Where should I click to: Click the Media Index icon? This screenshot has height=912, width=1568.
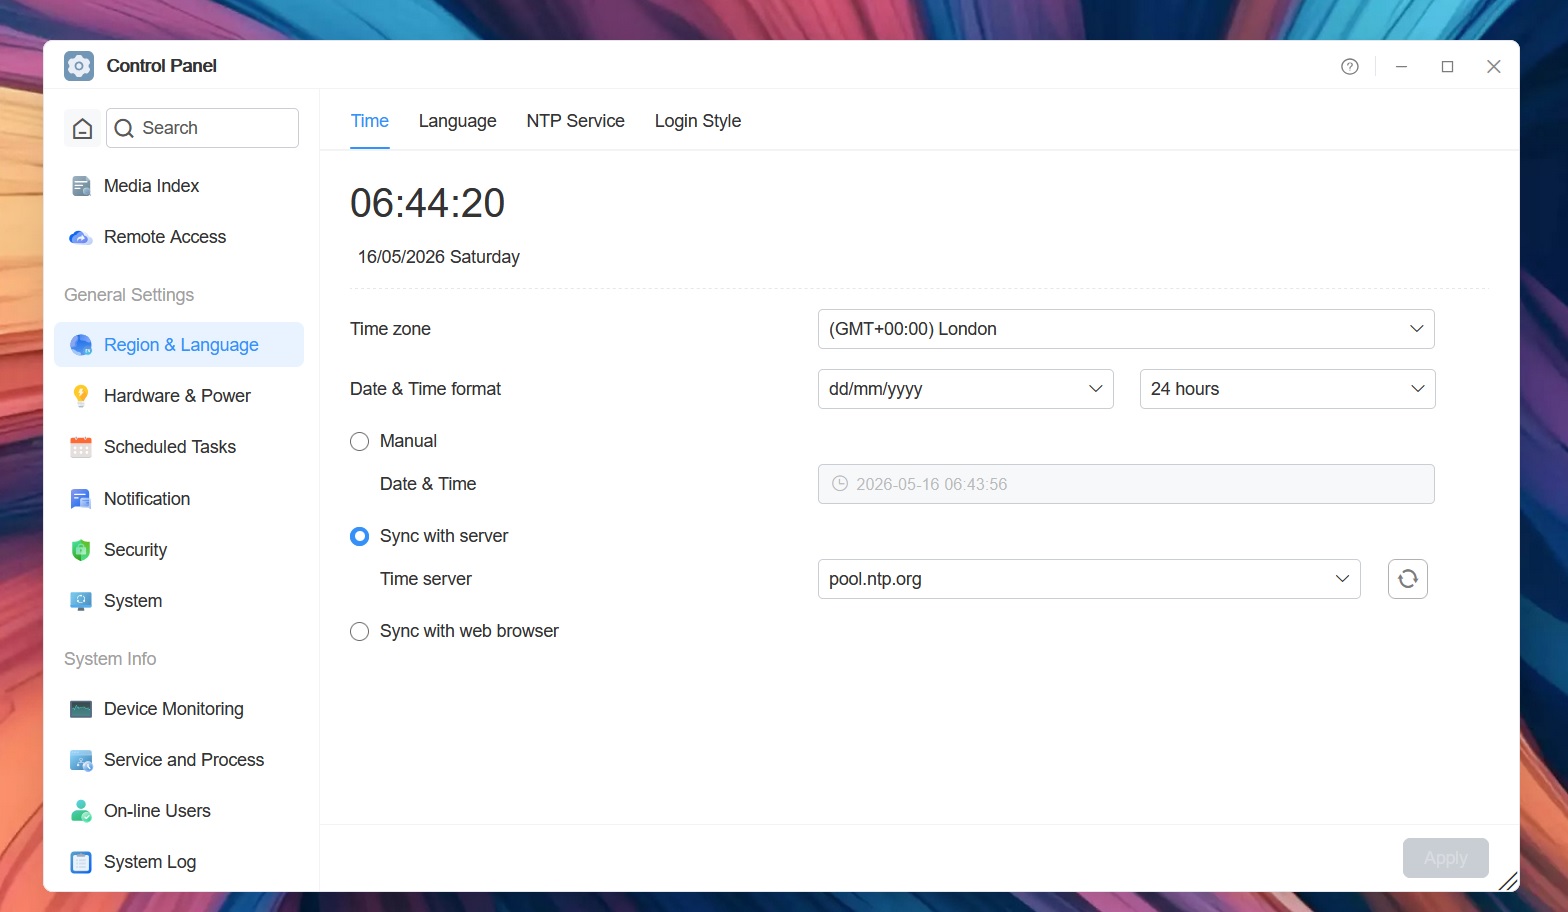pos(81,186)
